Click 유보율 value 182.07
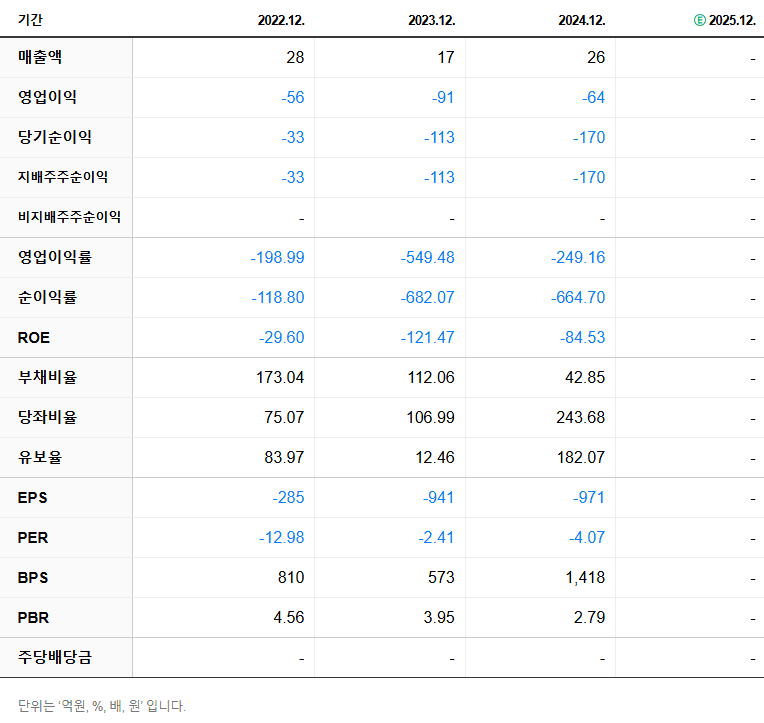This screenshot has height=723, width=764. click(x=581, y=457)
